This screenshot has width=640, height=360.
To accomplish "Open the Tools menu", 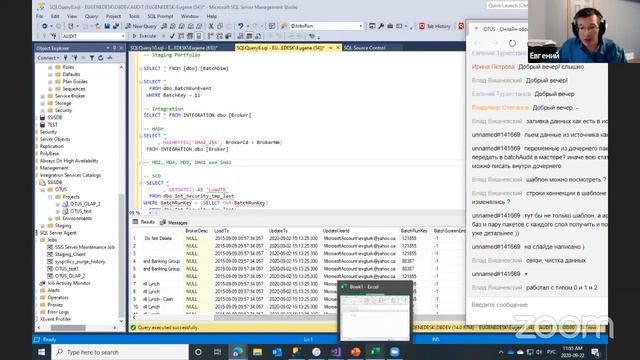I will [134, 16].
